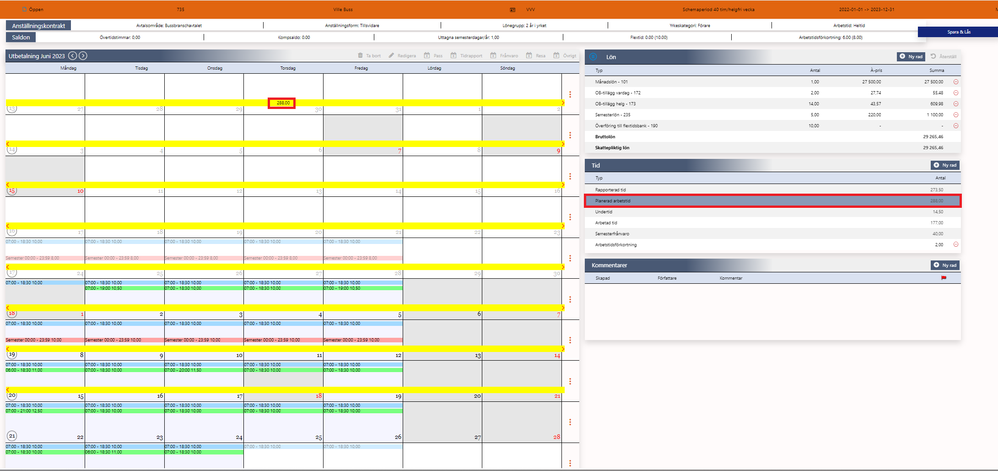This screenshot has height=471, width=998.
Task: Select the Undertid row
Action: [773, 212]
